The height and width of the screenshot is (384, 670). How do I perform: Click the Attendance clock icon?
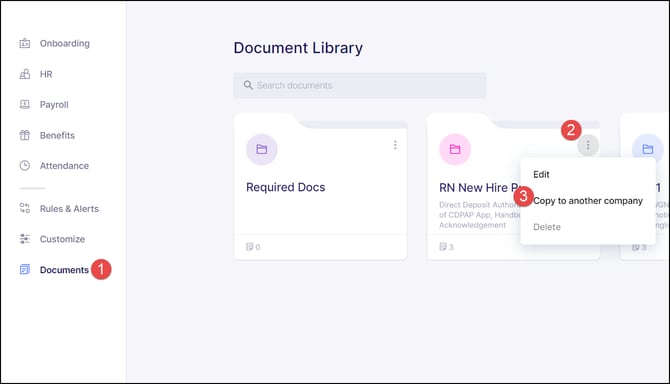click(x=25, y=165)
